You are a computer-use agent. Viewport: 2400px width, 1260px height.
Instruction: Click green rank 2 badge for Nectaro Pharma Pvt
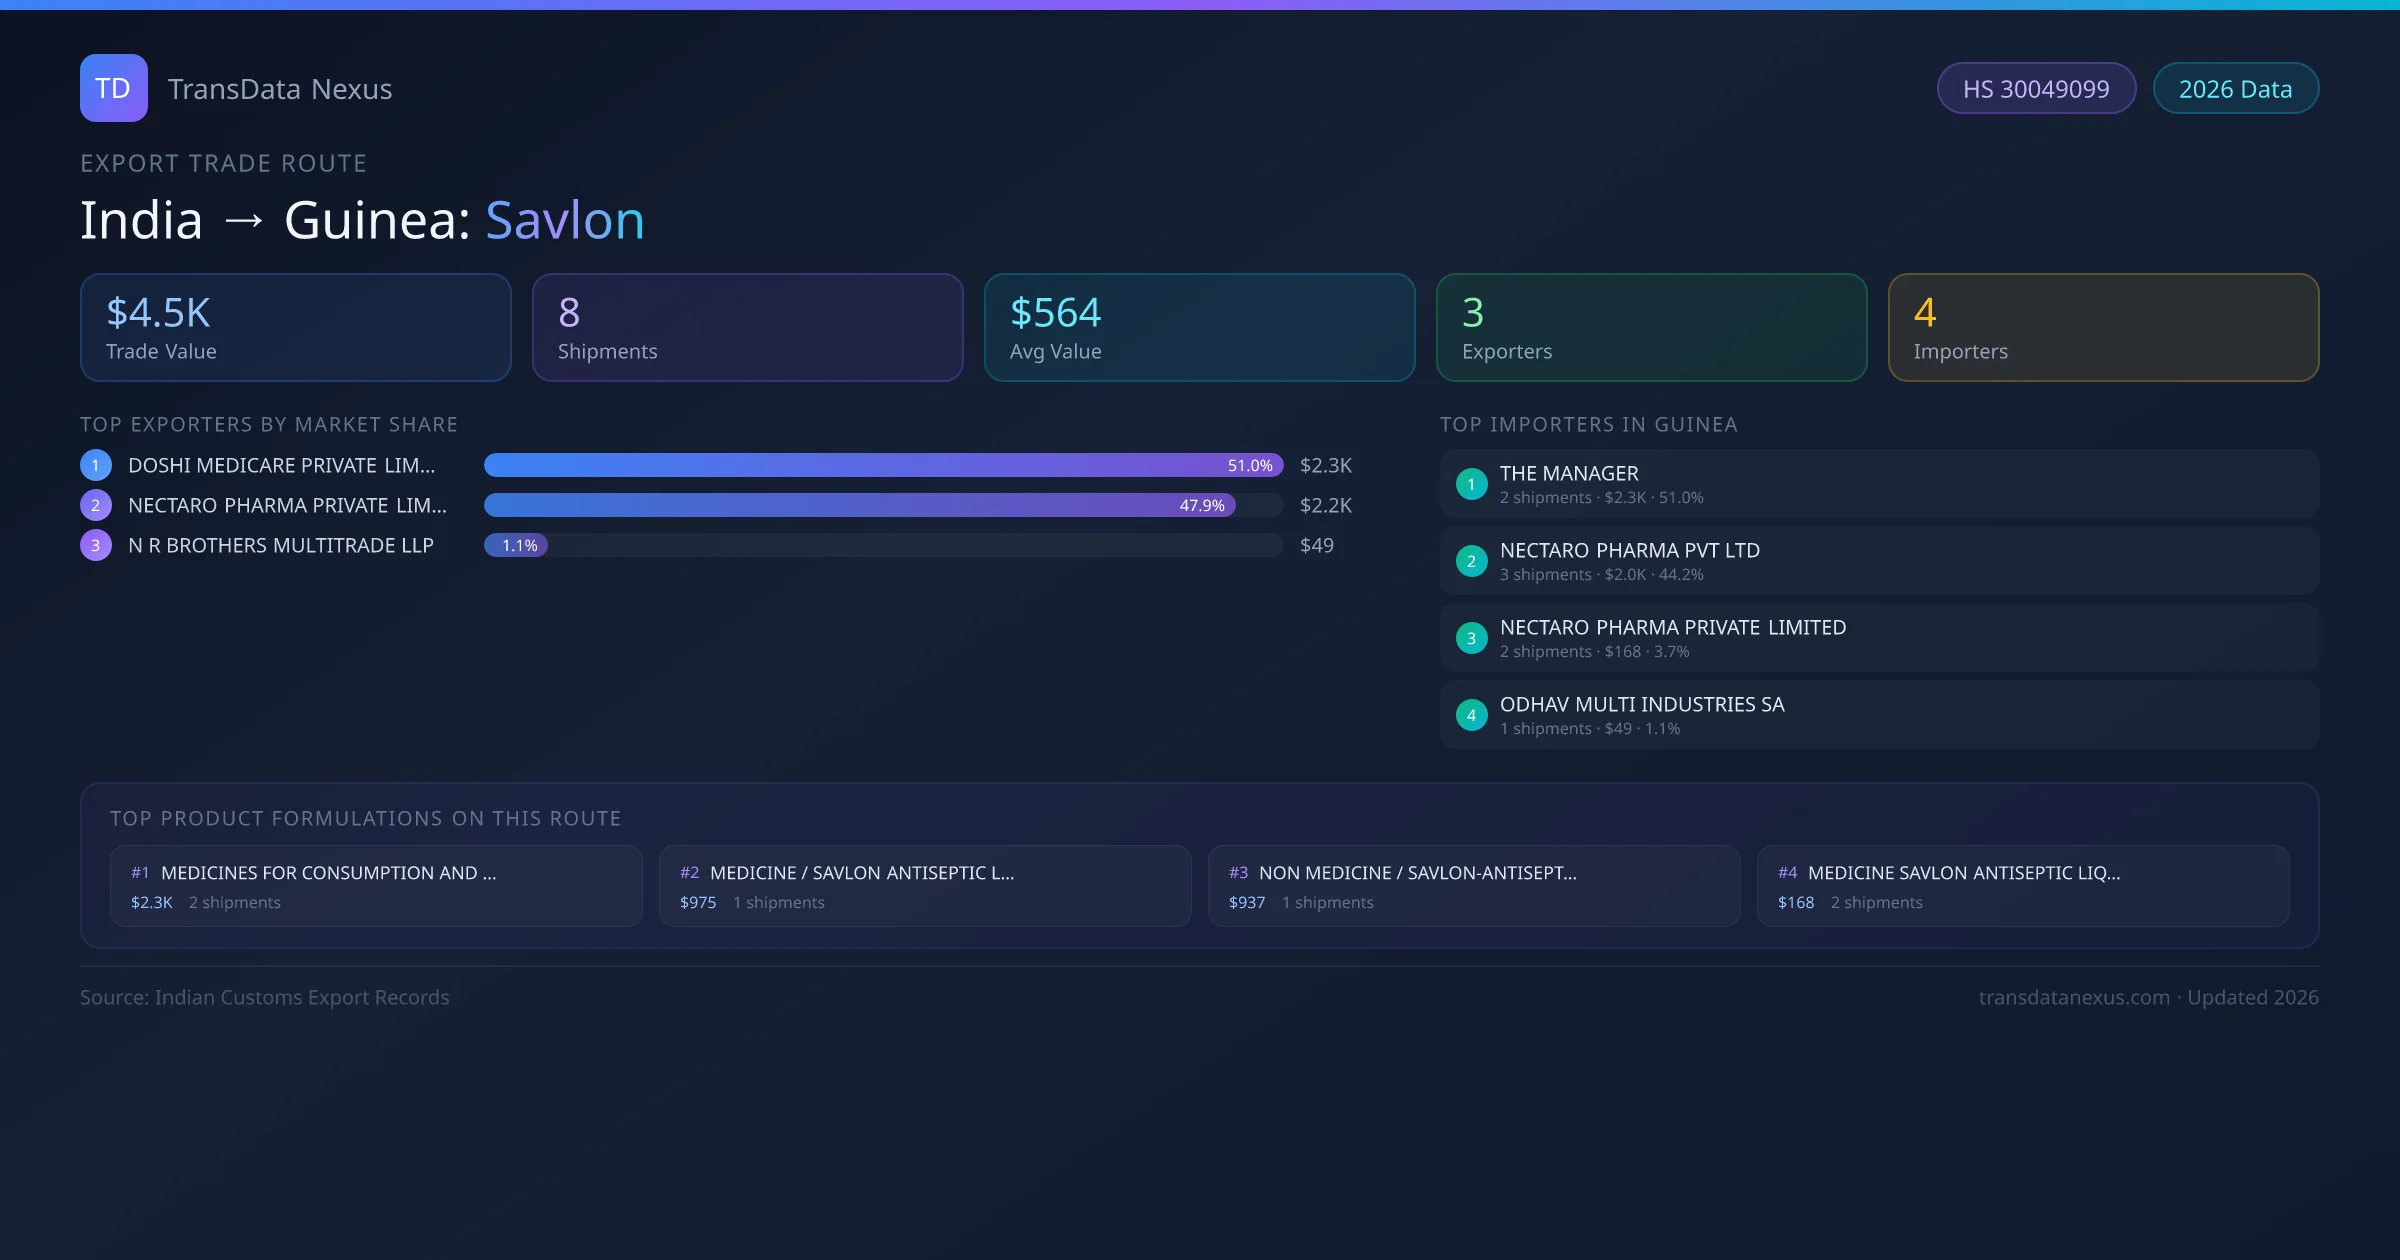click(1471, 561)
